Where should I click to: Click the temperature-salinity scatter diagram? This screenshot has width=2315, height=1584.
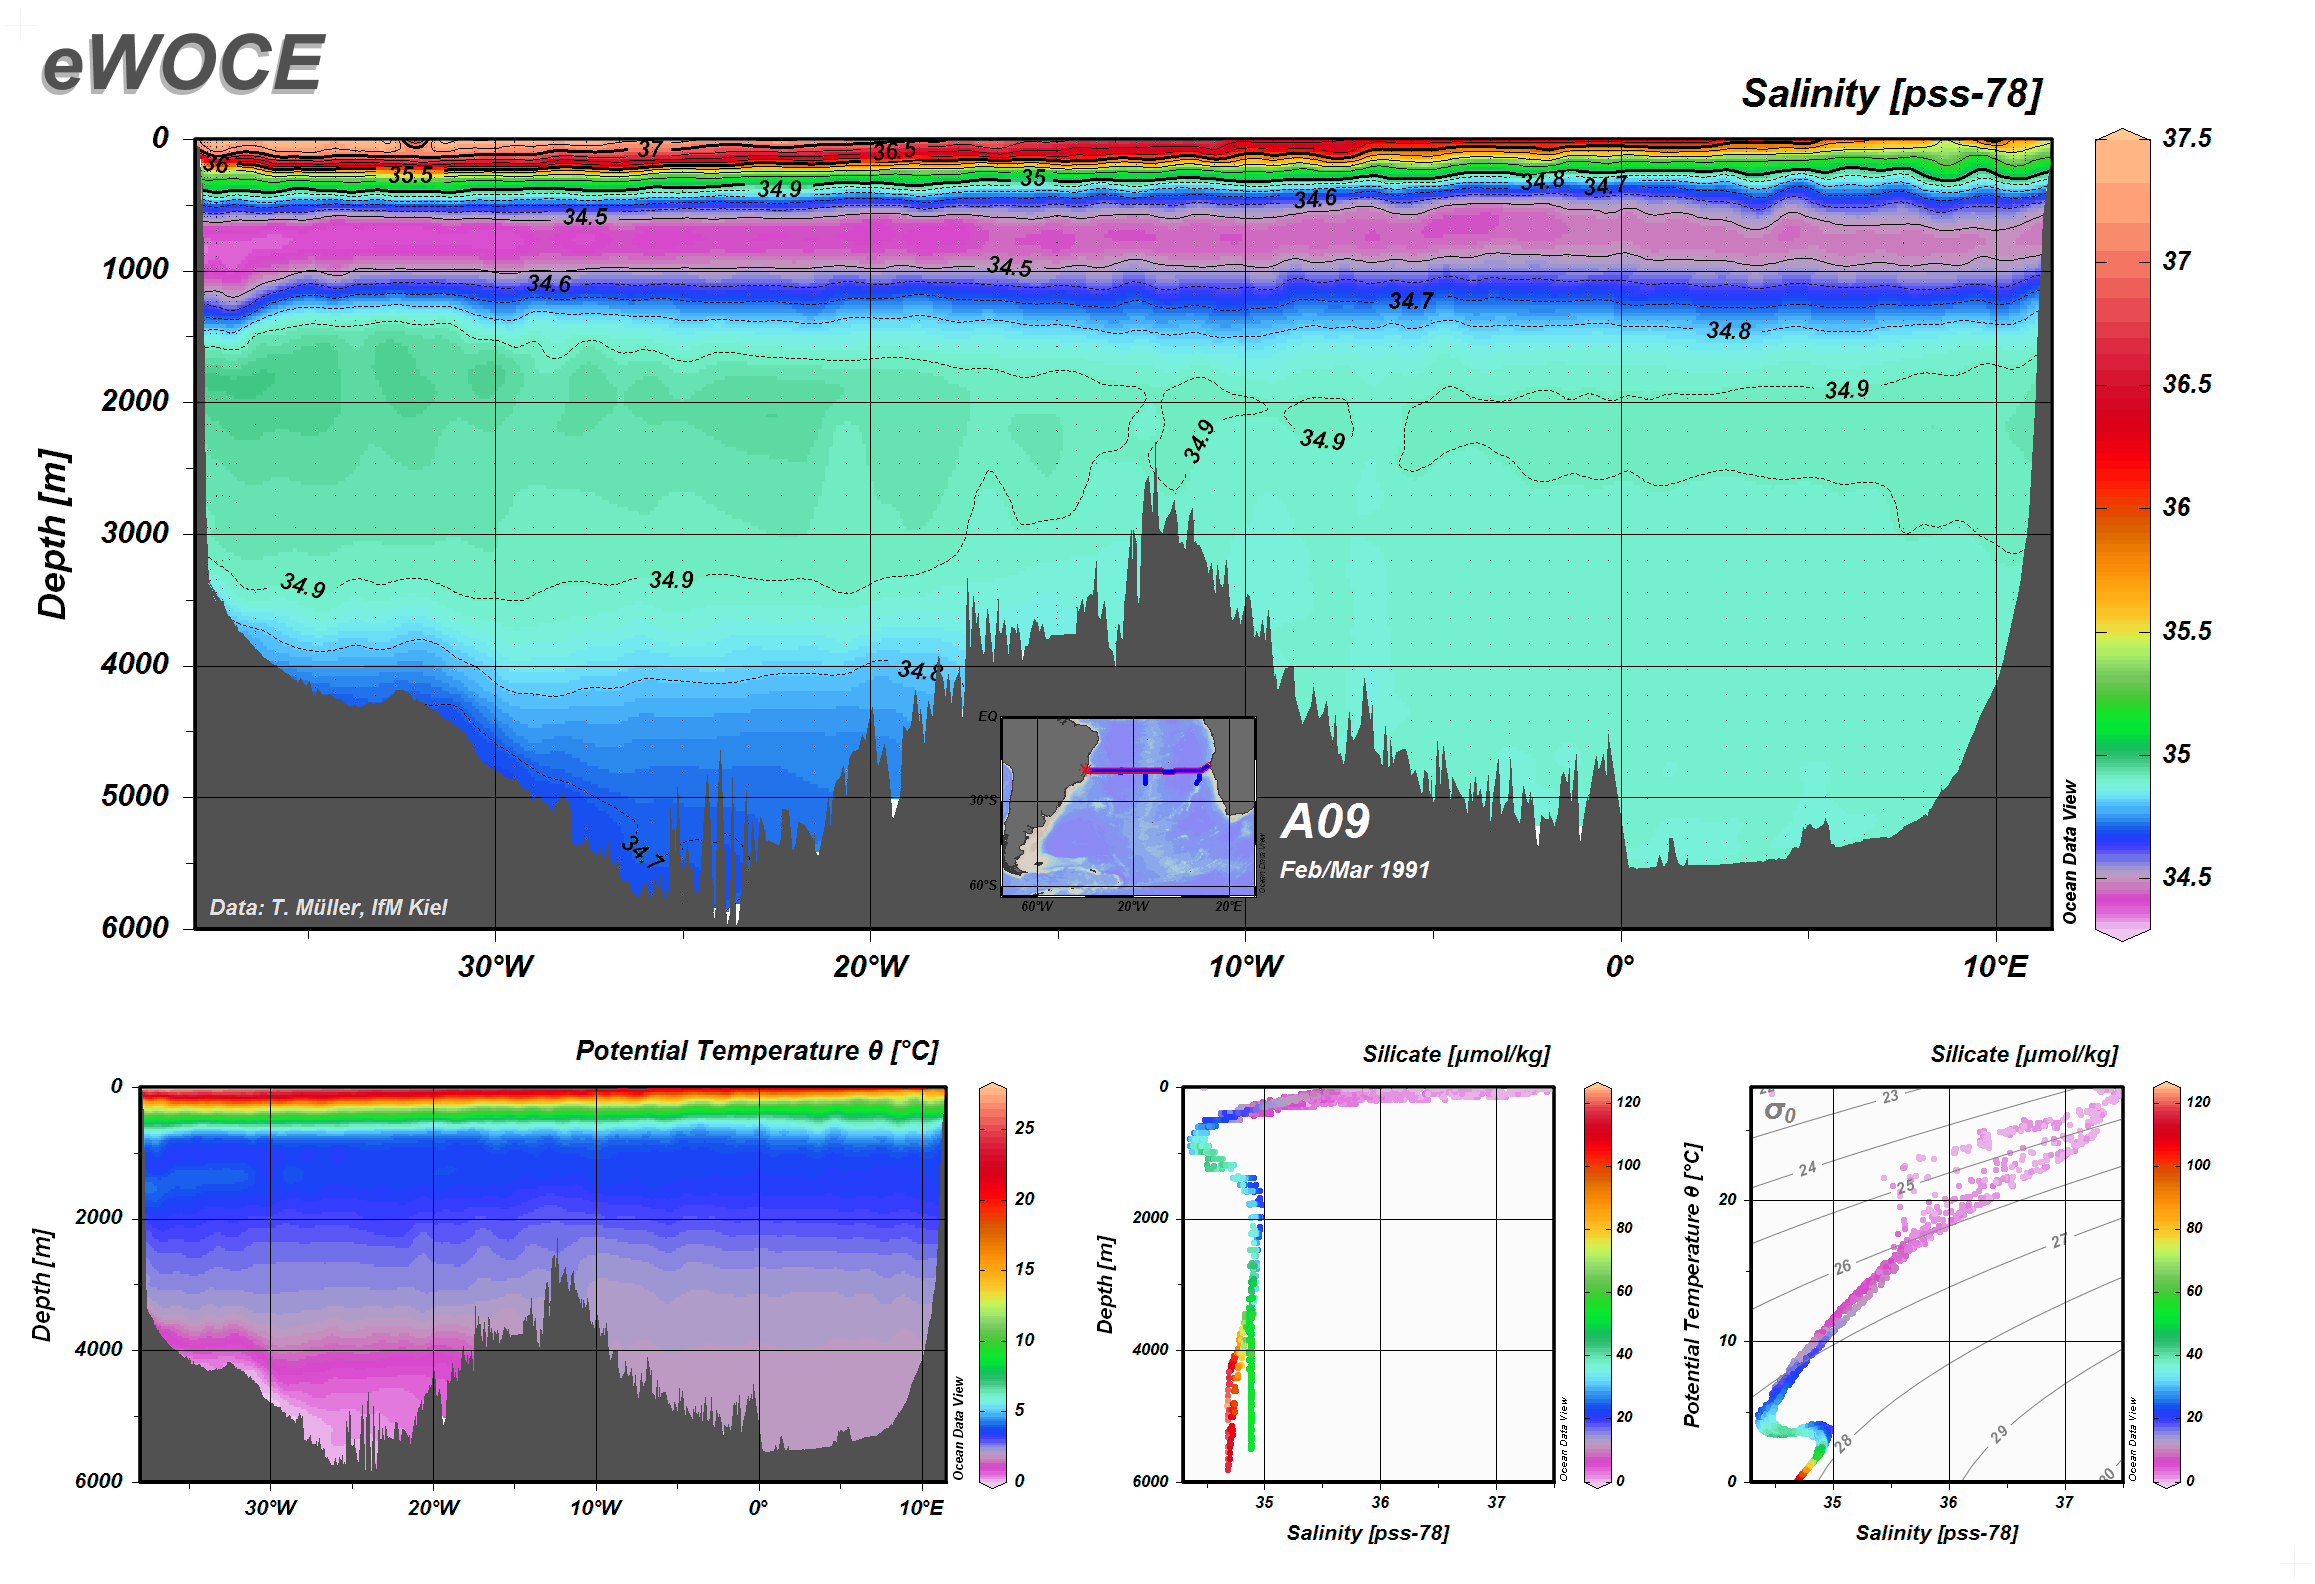(1936, 1283)
